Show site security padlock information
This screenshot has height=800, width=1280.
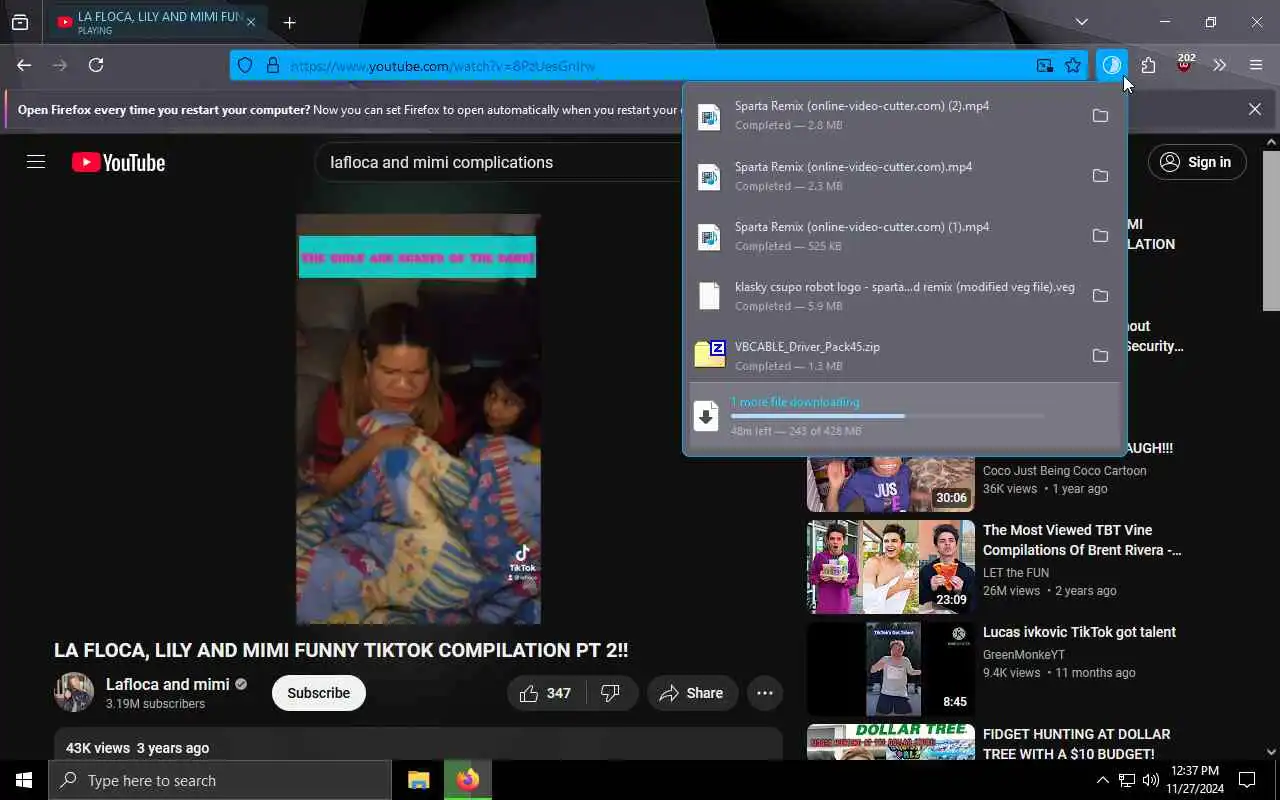tap(272, 66)
